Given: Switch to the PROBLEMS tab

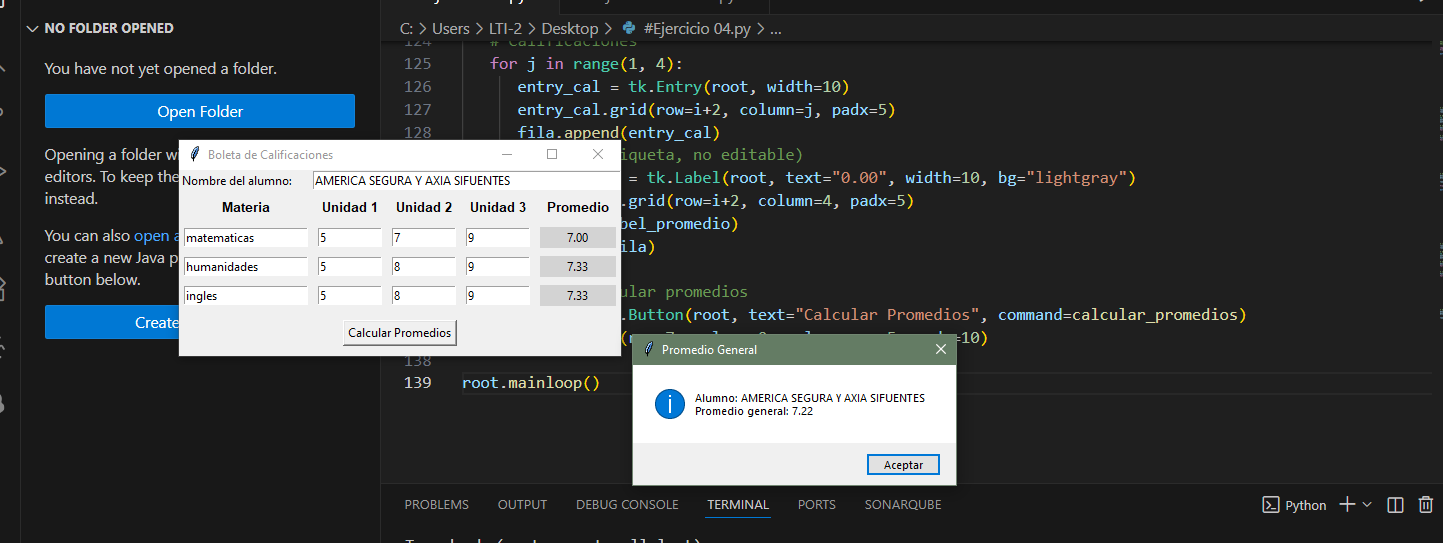Looking at the screenshot, I should [436, 505].
